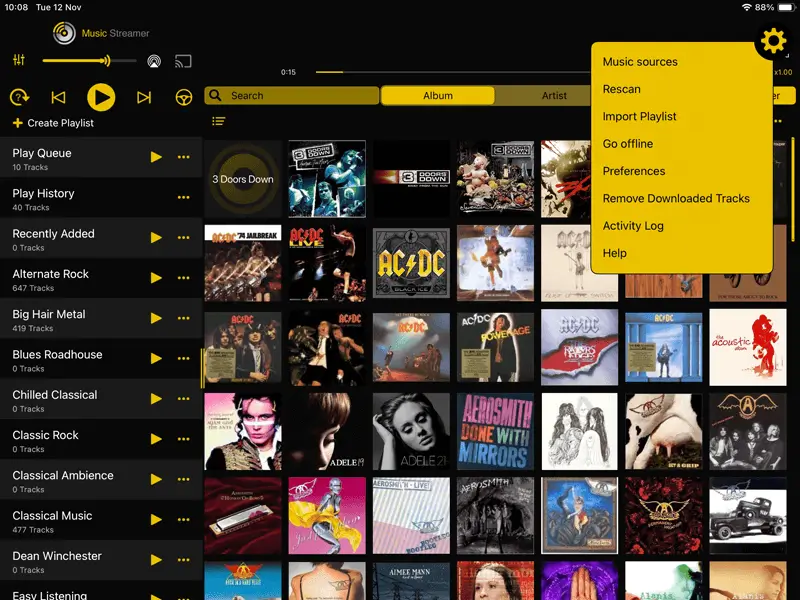Open The Acoustic Album cover
Image resolution: width=800 pixels, height=600 pixels.
click(748, 347)
